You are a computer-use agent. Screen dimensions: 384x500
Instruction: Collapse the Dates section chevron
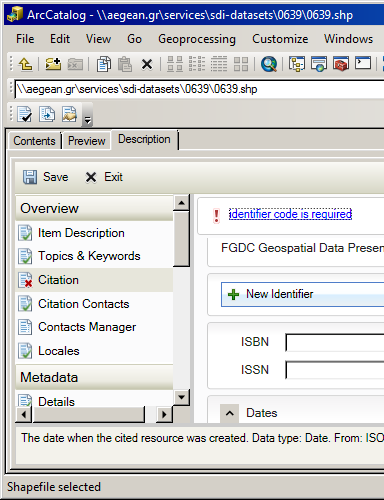(229, 413)
